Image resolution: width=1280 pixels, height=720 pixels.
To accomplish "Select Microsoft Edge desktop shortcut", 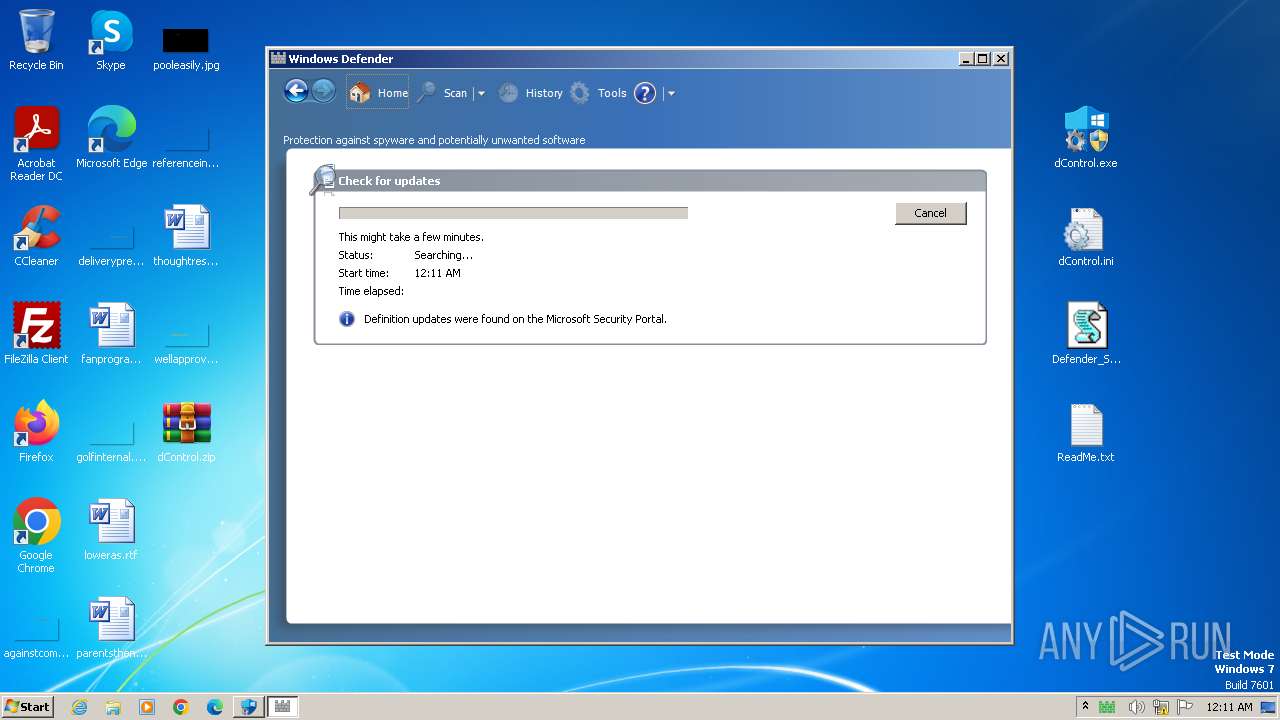I will point(111,138).
